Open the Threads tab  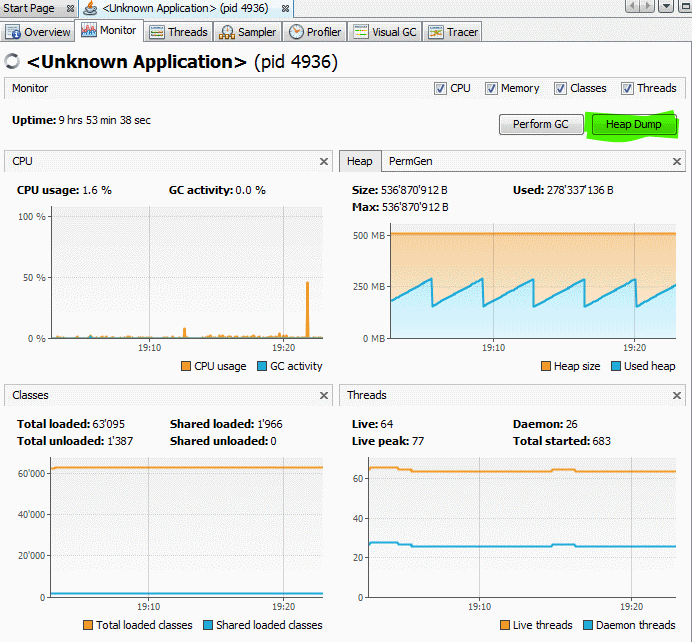point(178,32)
